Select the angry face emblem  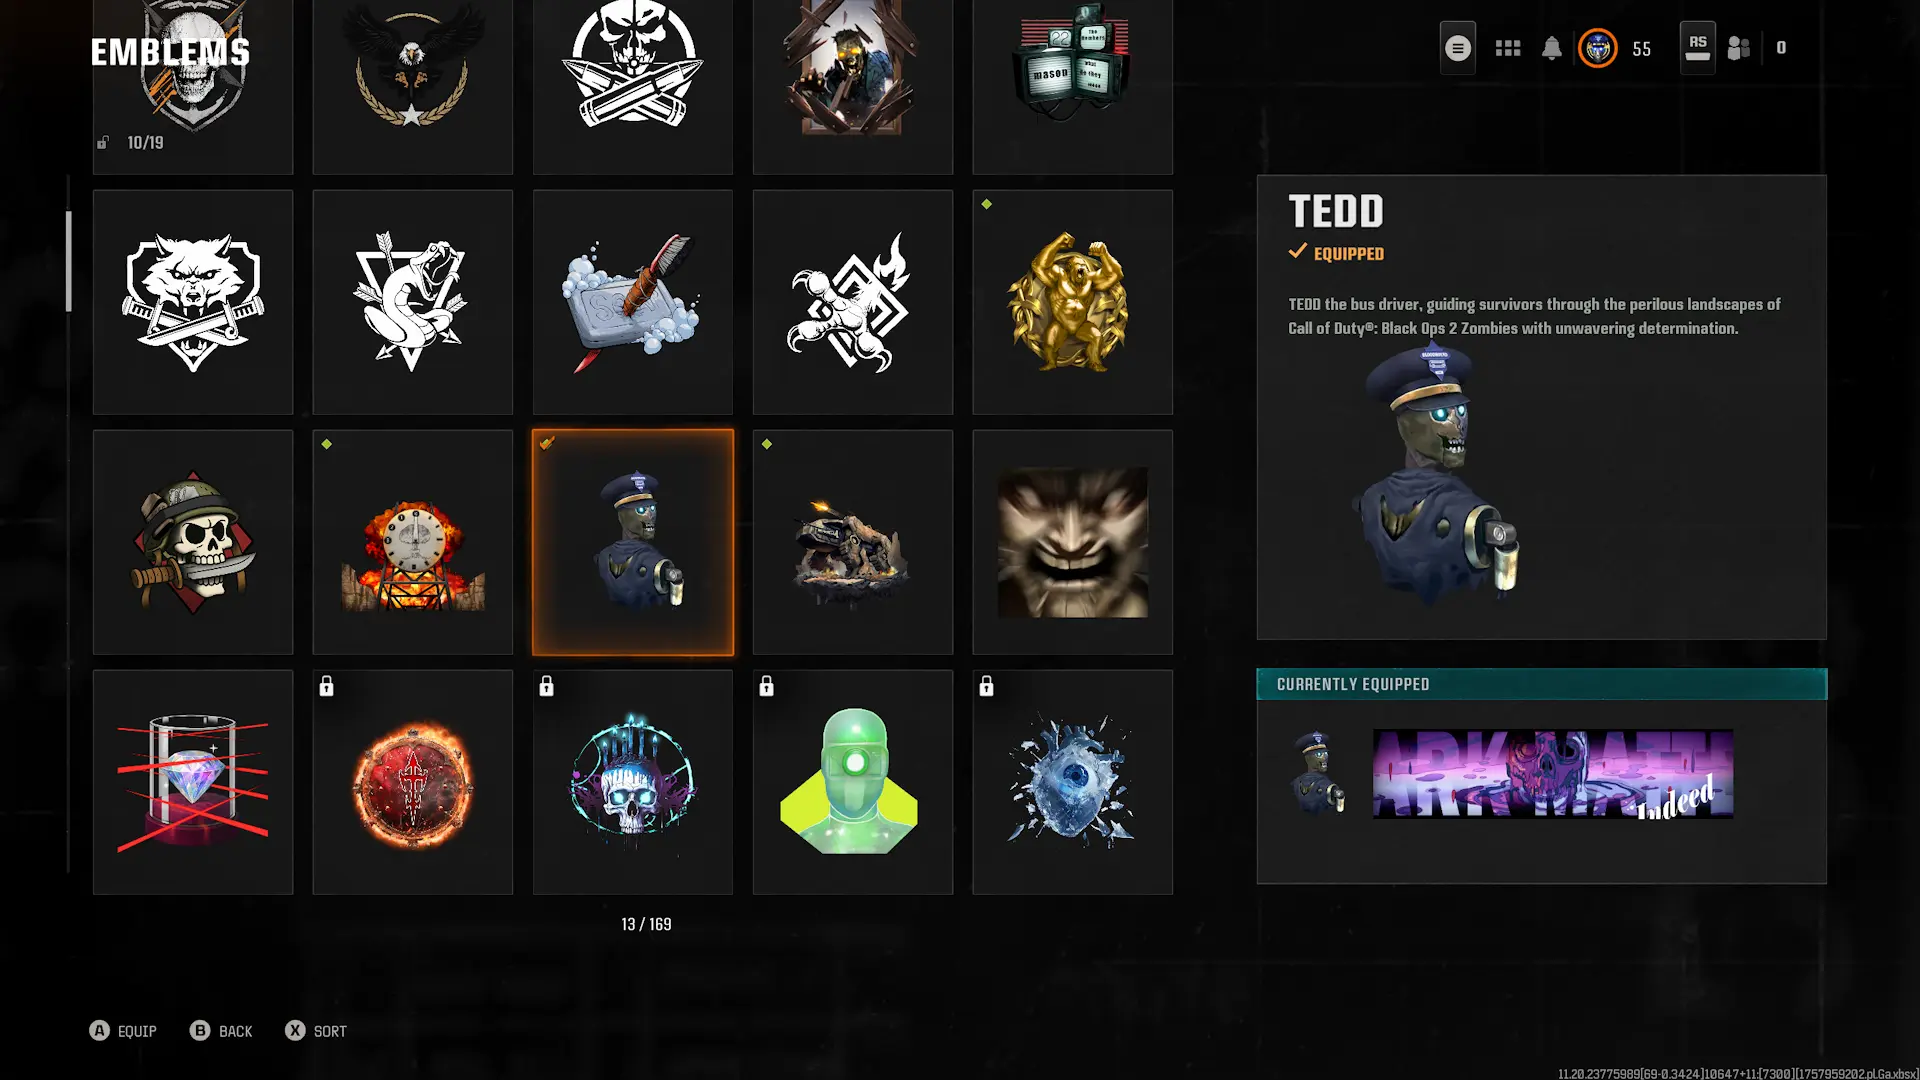pos(1073,542)
